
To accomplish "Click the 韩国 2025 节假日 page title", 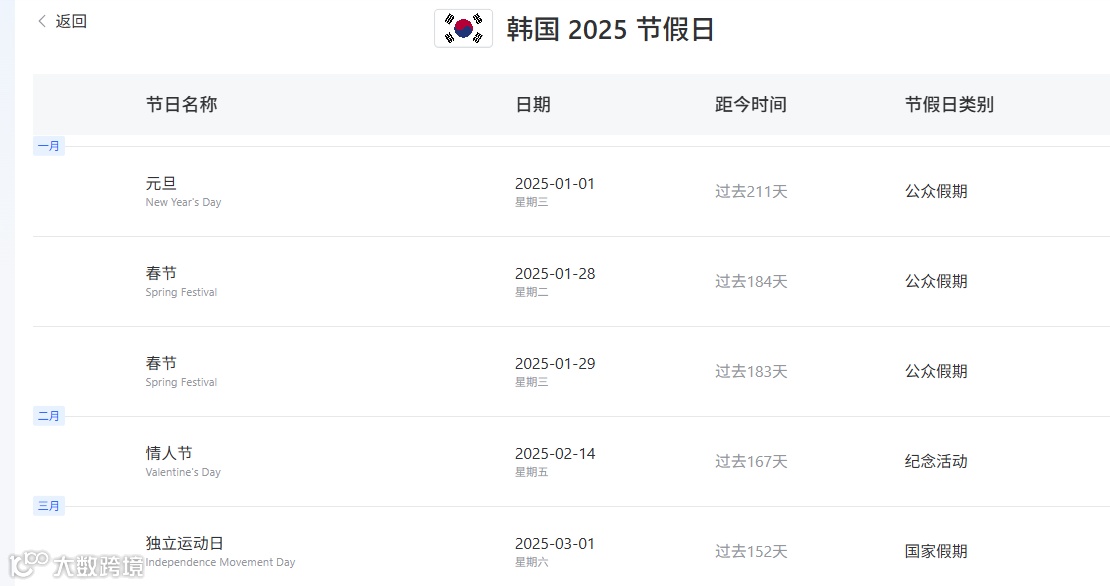I will tap(610, 29).
